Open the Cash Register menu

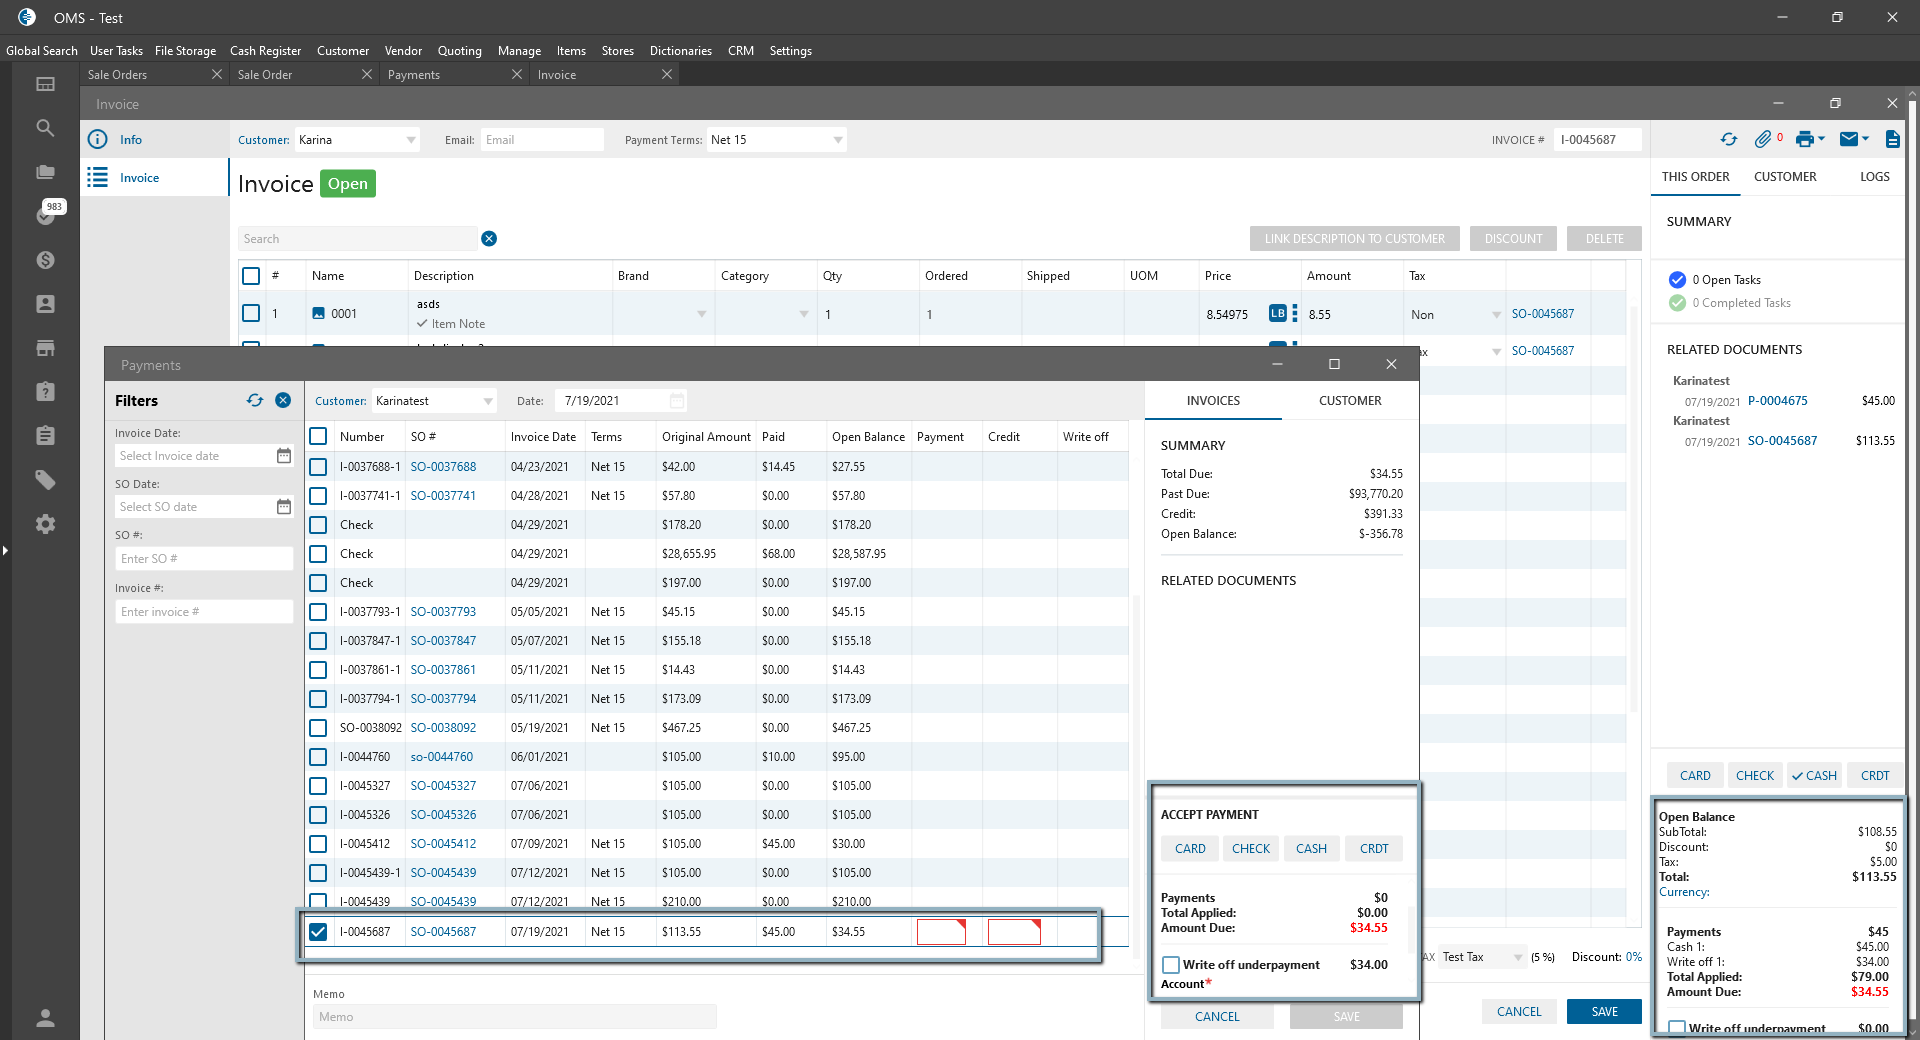(x=265, y=51)
